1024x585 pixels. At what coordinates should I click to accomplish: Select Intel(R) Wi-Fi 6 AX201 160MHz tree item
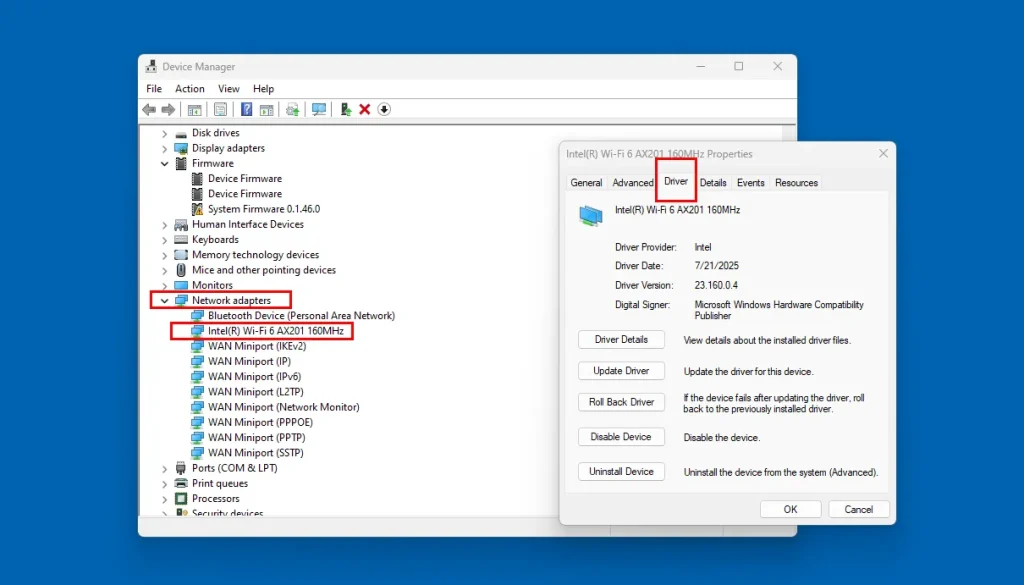pyautogui.click(x=276, y=331)
